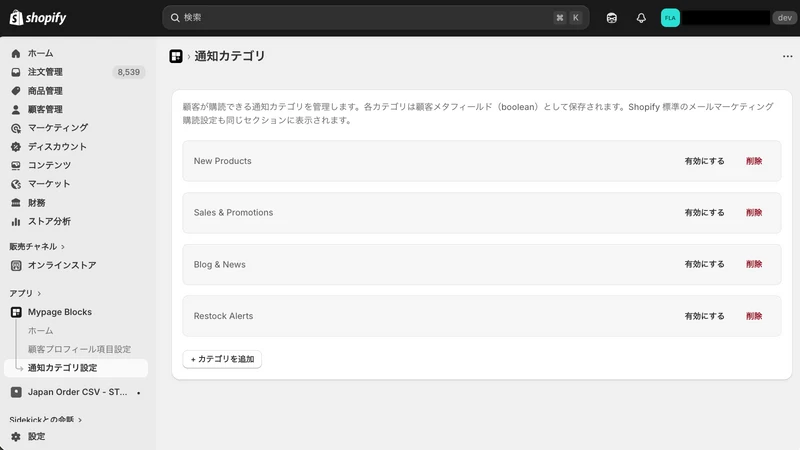Open the Sidekick assistant icon in top bar
Viewport: 800px width, 450px height.
[x=611, y=18]
